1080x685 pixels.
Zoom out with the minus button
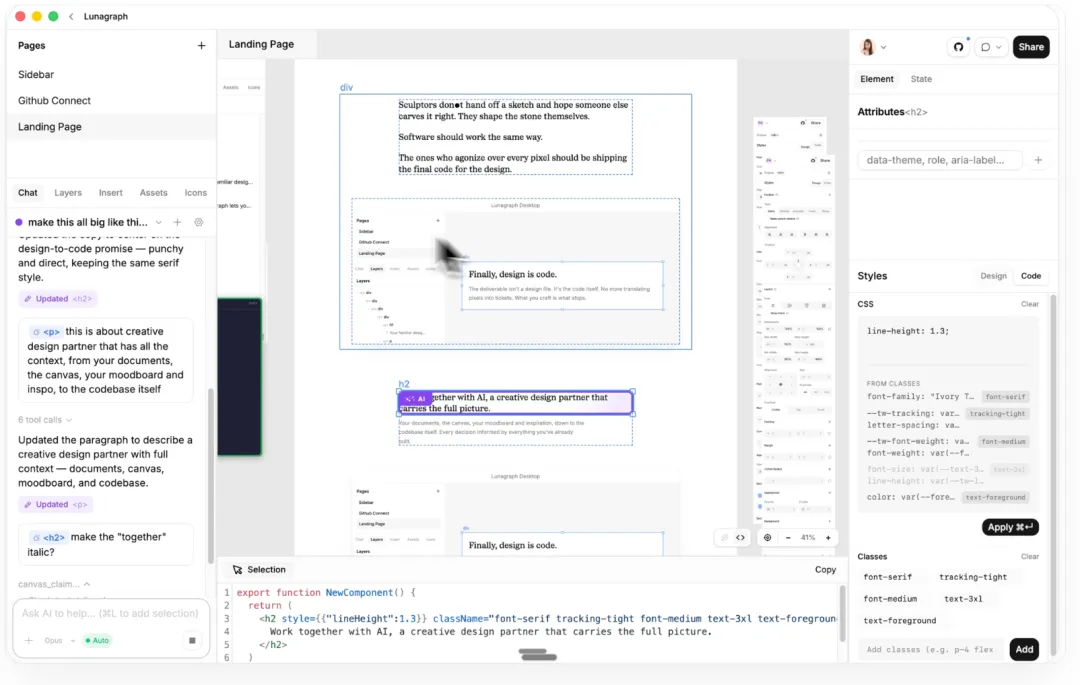click(x=788, y=538)
